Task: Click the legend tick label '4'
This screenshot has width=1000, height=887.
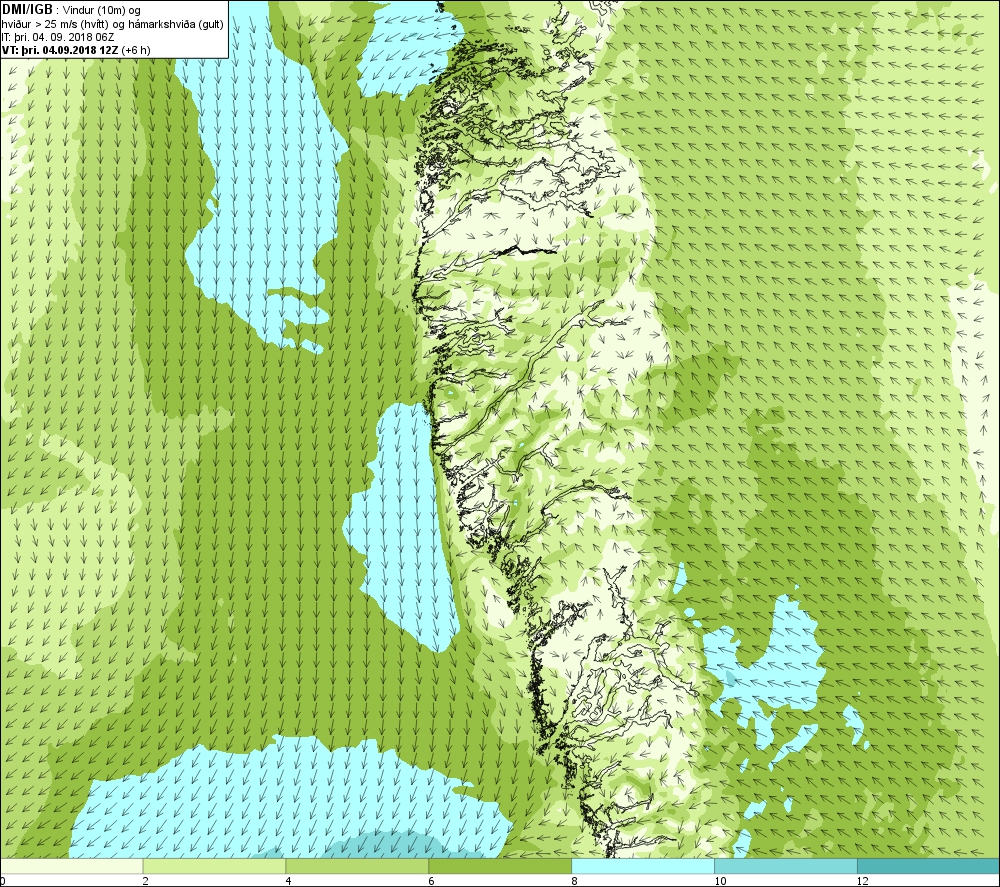Action: [x=289, y=881]
